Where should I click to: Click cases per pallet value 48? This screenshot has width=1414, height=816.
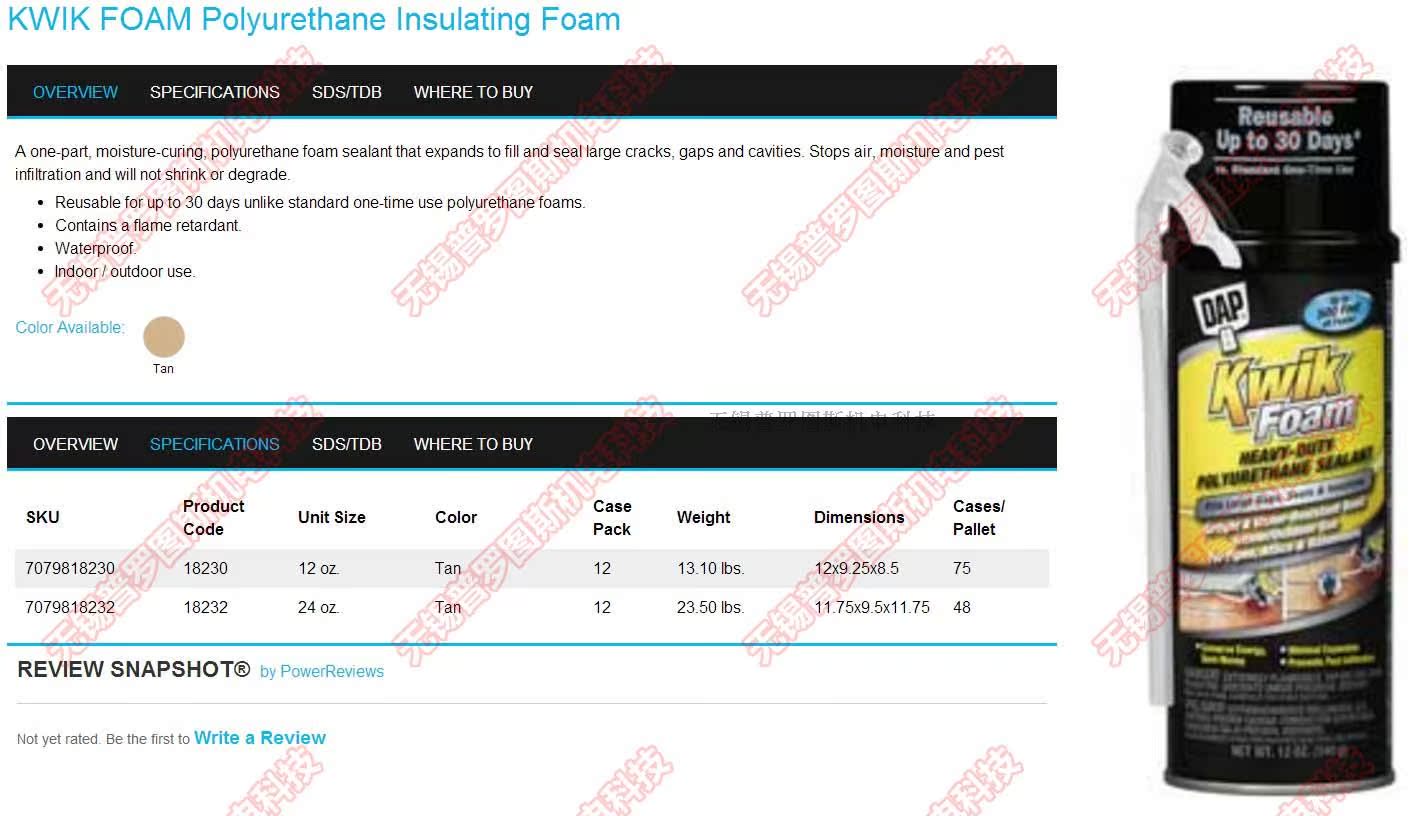click(x=962, y=607)
